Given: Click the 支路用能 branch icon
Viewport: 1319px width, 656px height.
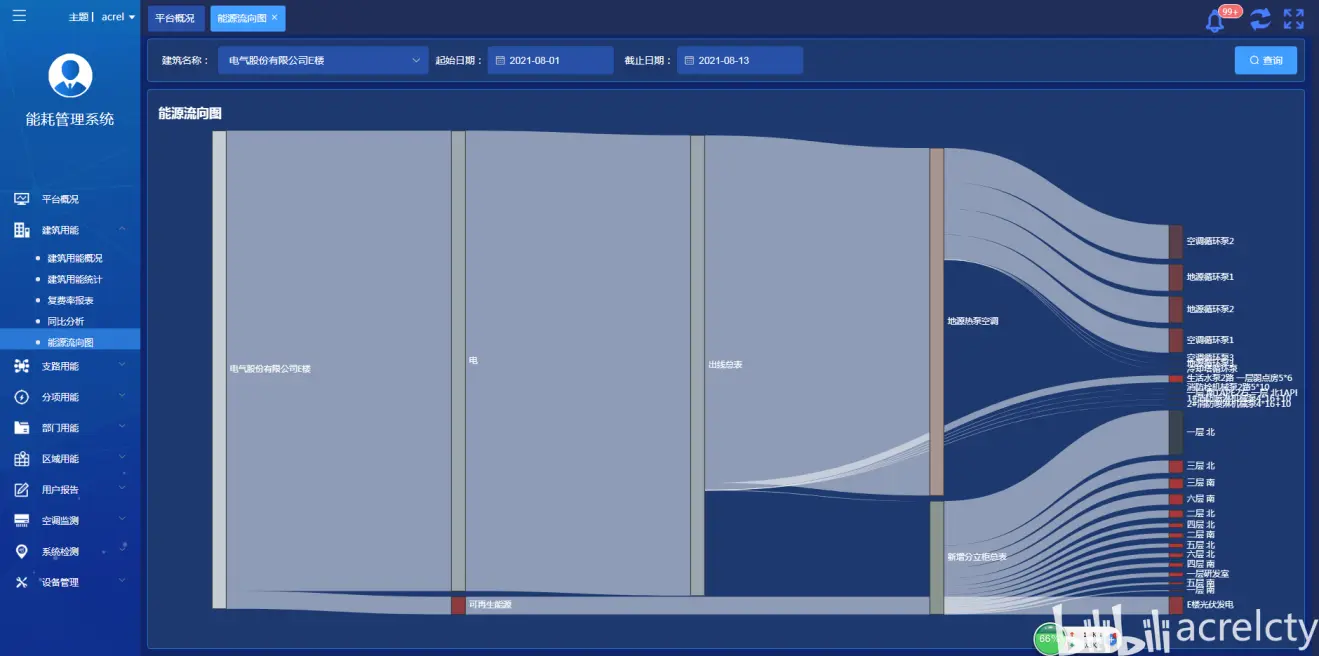Looking at the screenshot, I should click(x=21, y=366).
